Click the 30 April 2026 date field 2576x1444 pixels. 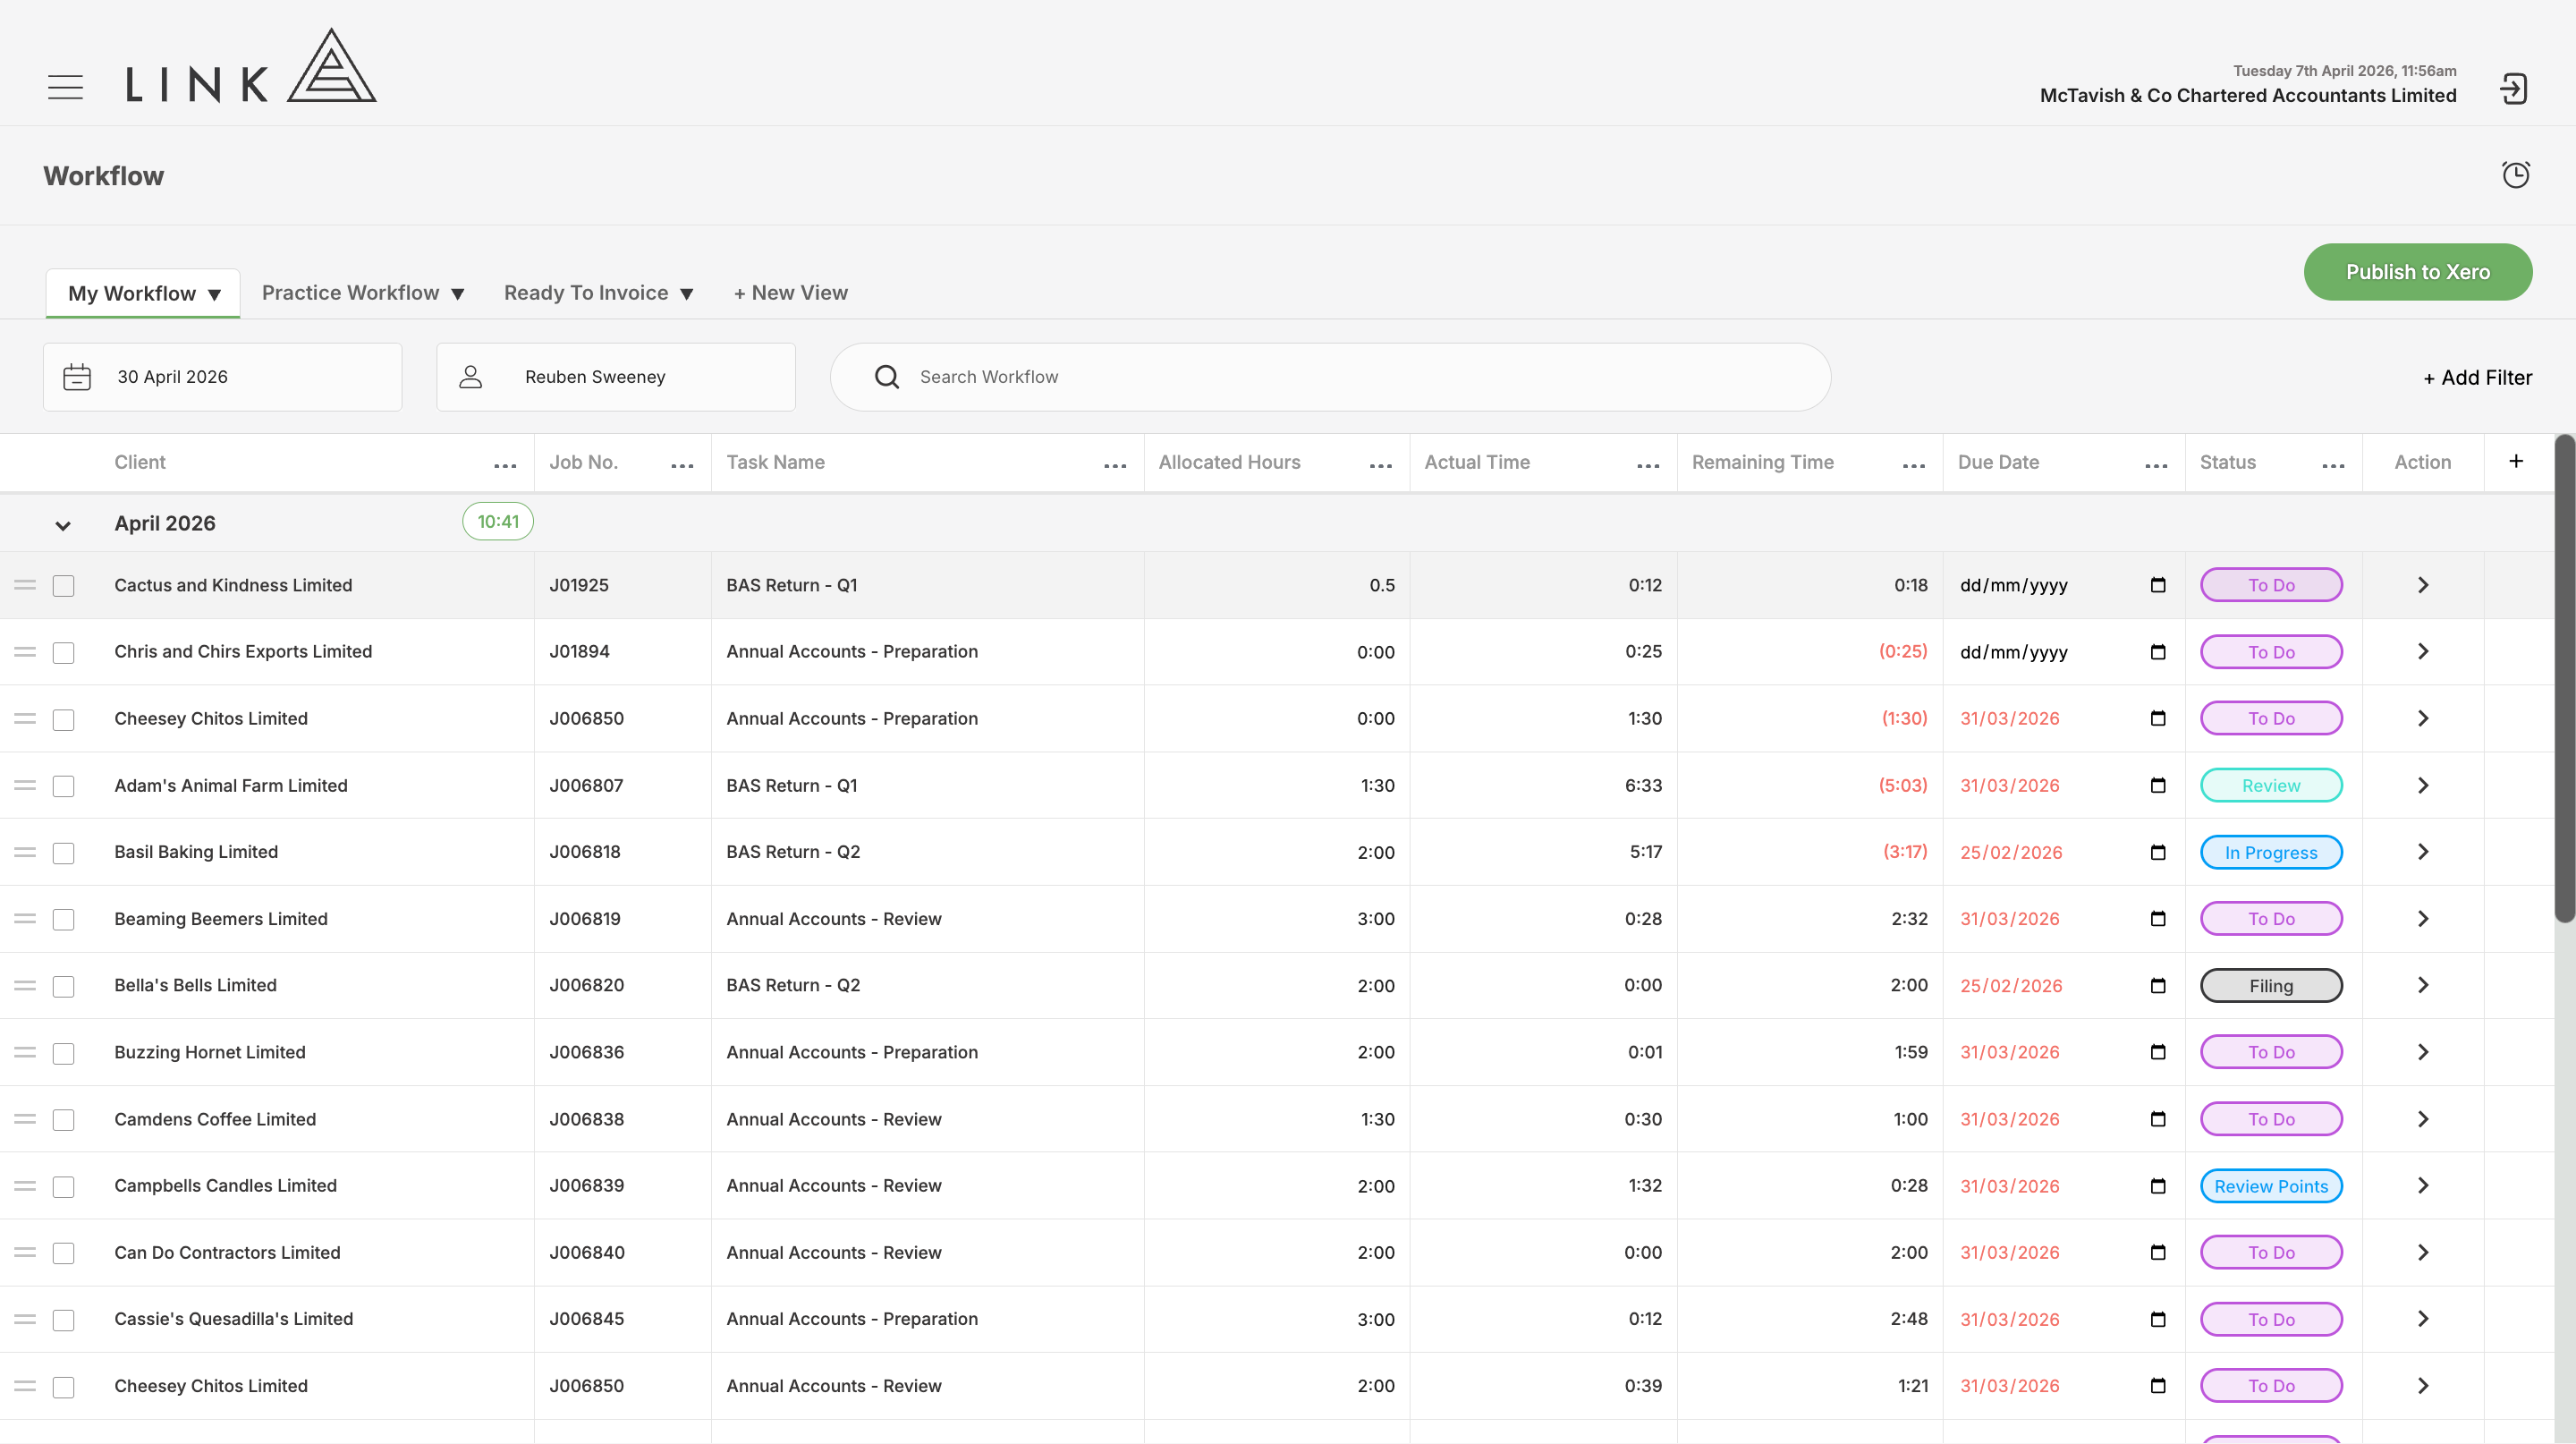(x=223, y=377)
